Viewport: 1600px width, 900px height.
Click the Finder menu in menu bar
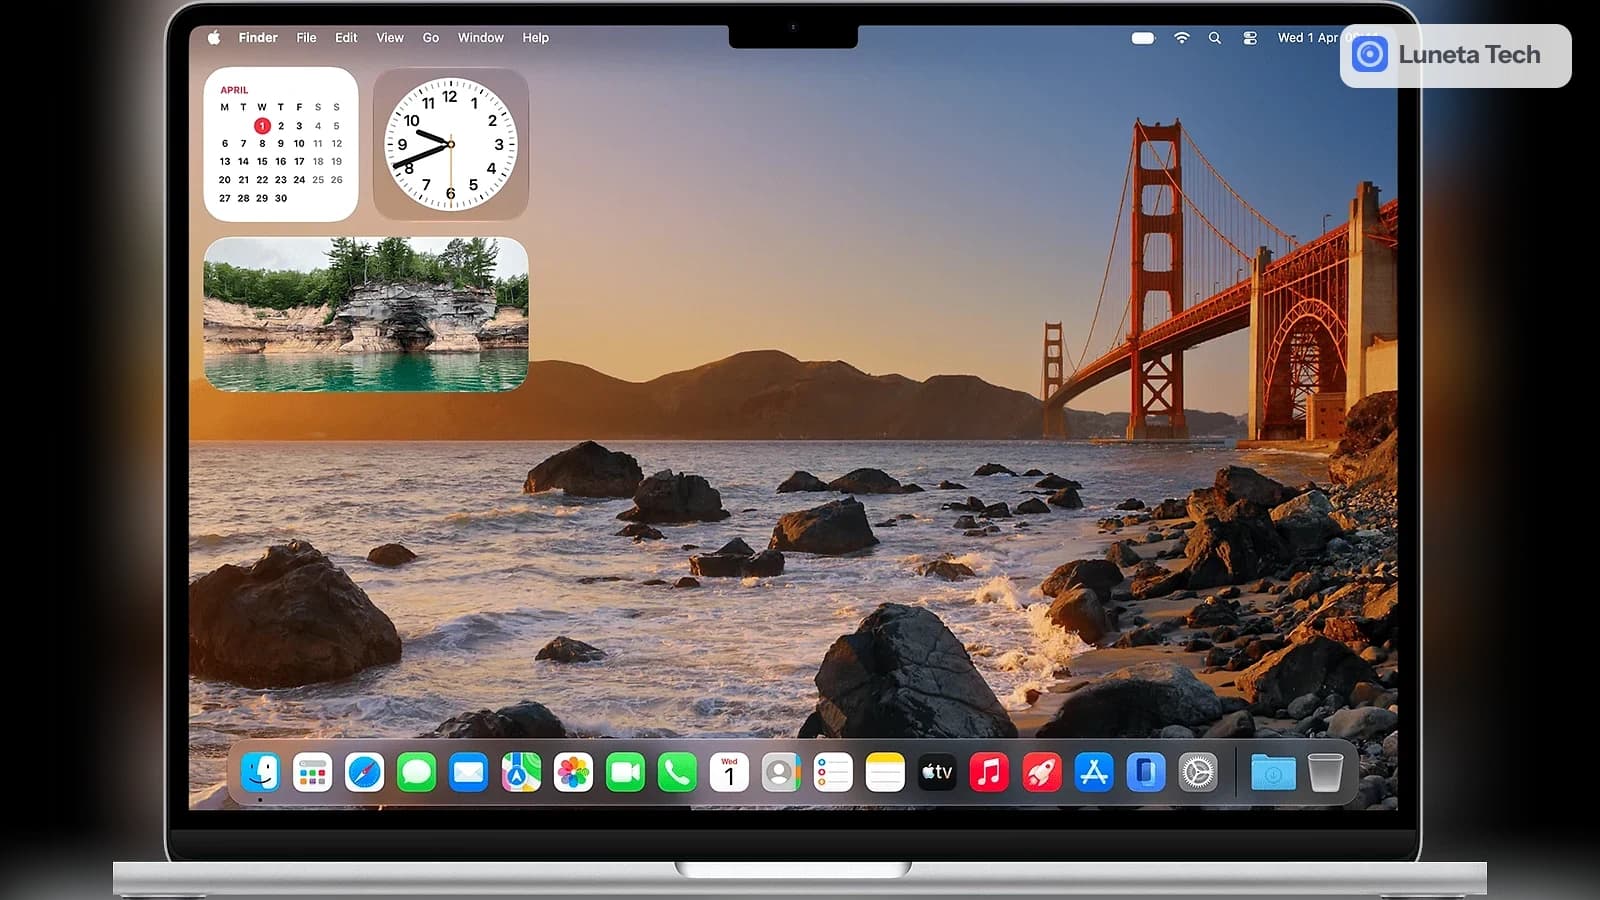click(258, 38)
